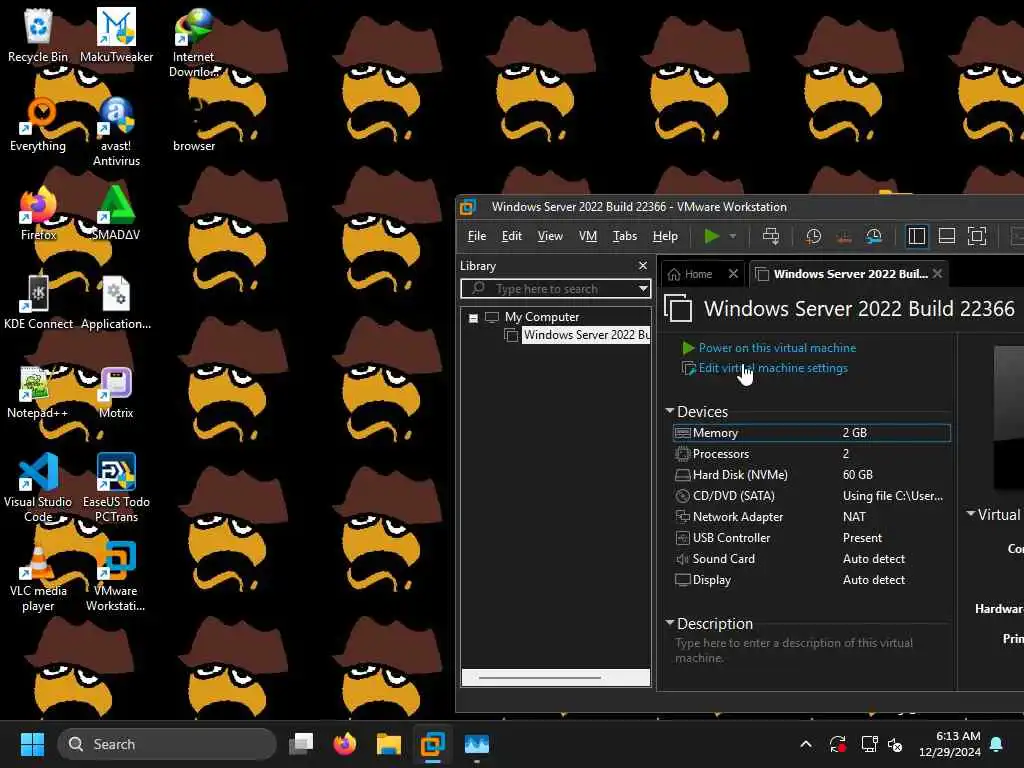Open the Windows Start menu
The width and height of the screenshot is (1024, 768).
(32, 744)
